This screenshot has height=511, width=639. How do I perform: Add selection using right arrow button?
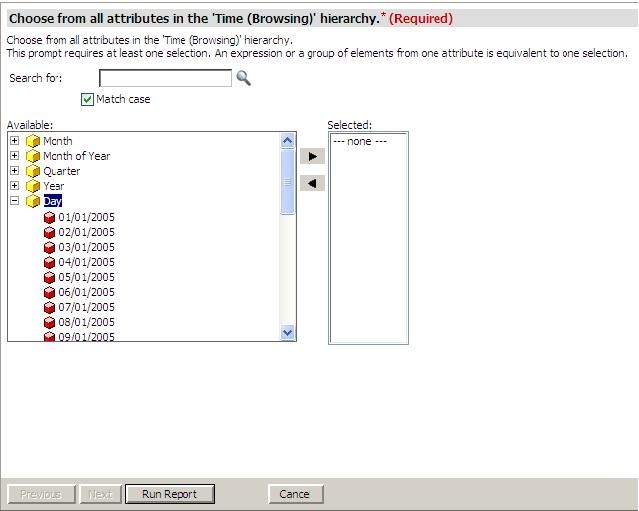(x=312, y=157)
